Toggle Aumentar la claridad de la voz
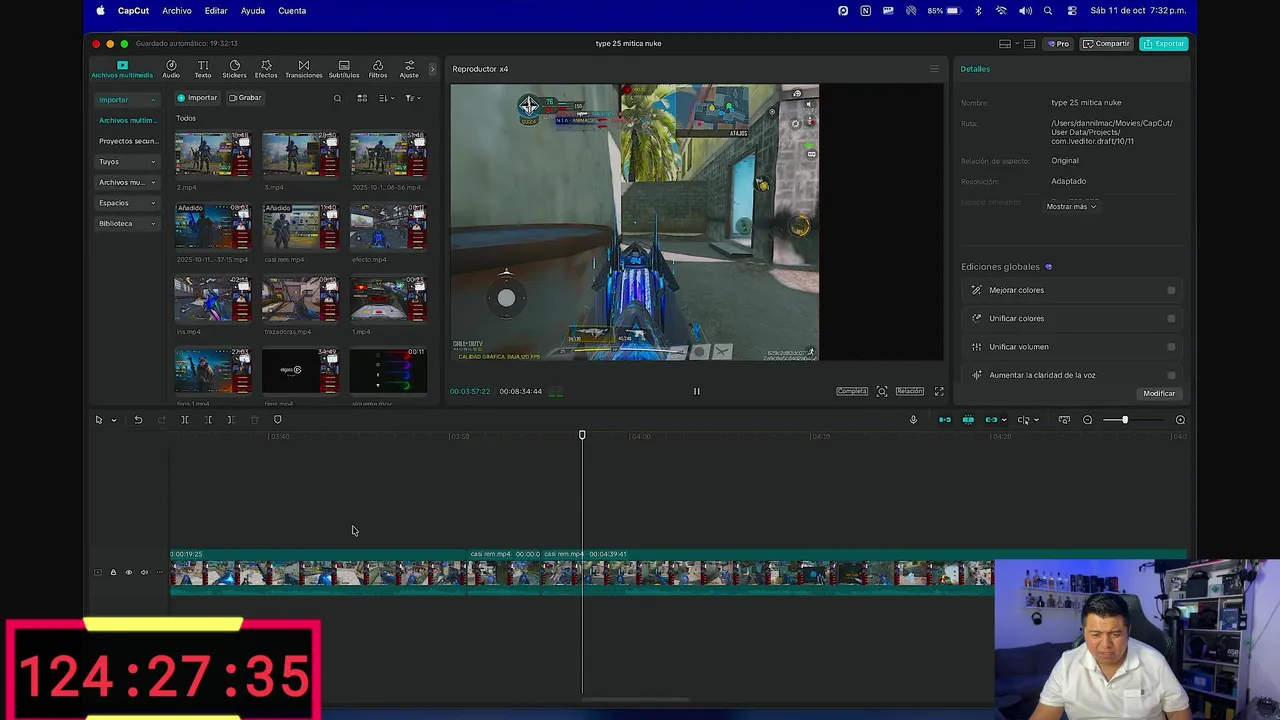Viewport: 1280px width, 720px height. [x=1171, y=375]
